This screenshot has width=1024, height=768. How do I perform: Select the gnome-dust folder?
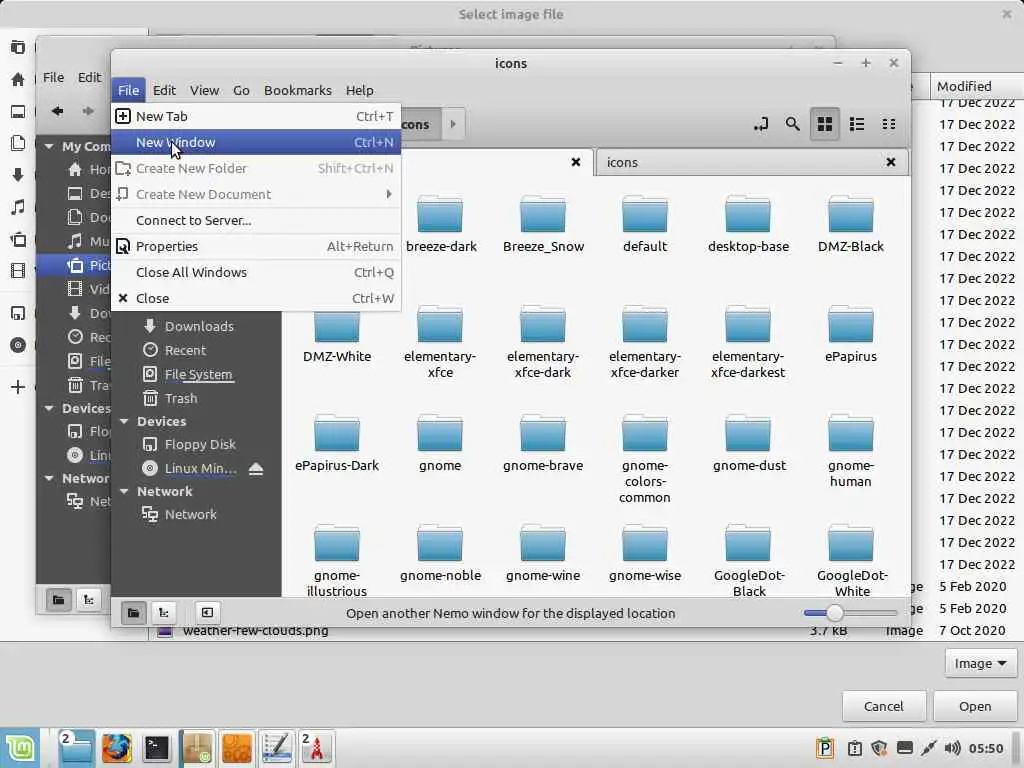coord(749,443)
